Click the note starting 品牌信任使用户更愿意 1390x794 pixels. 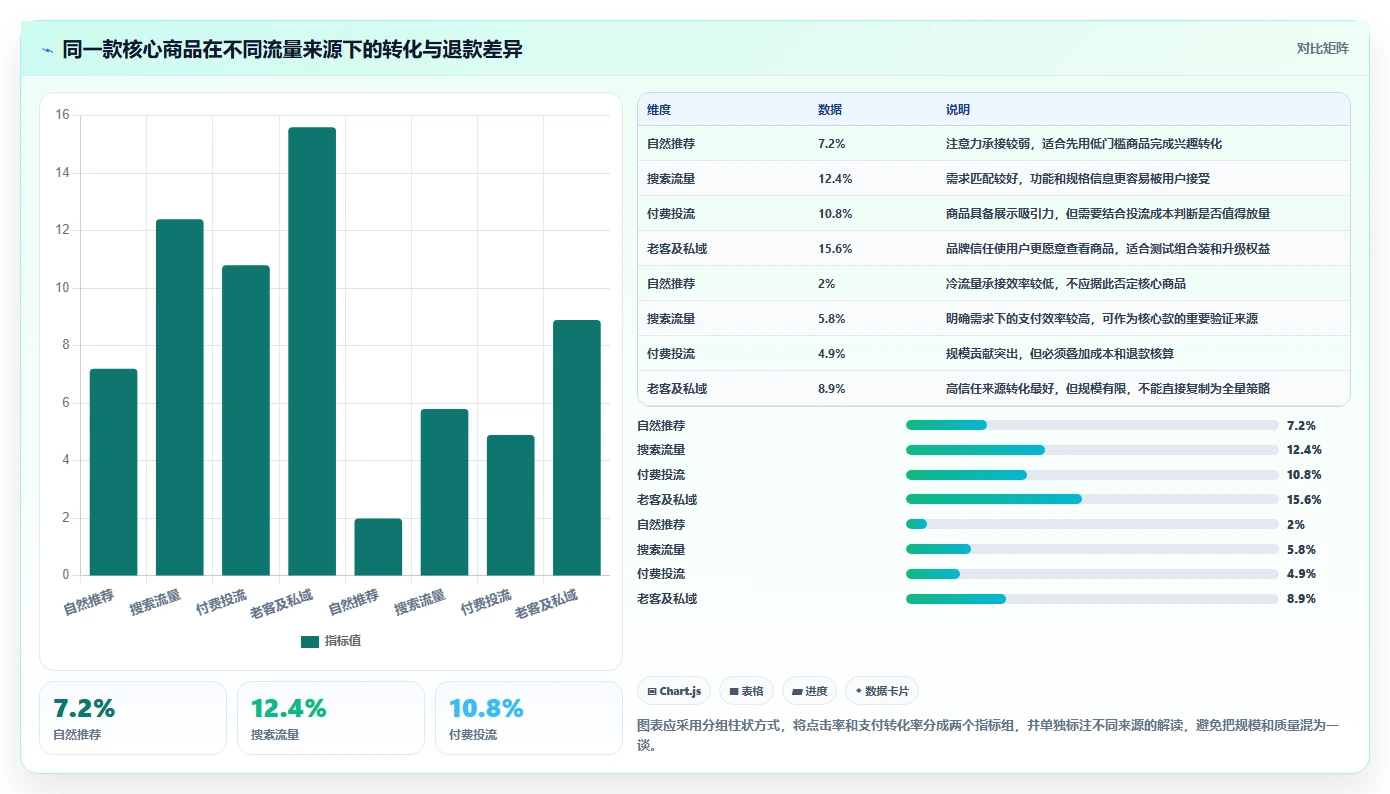pos(1108,249)
